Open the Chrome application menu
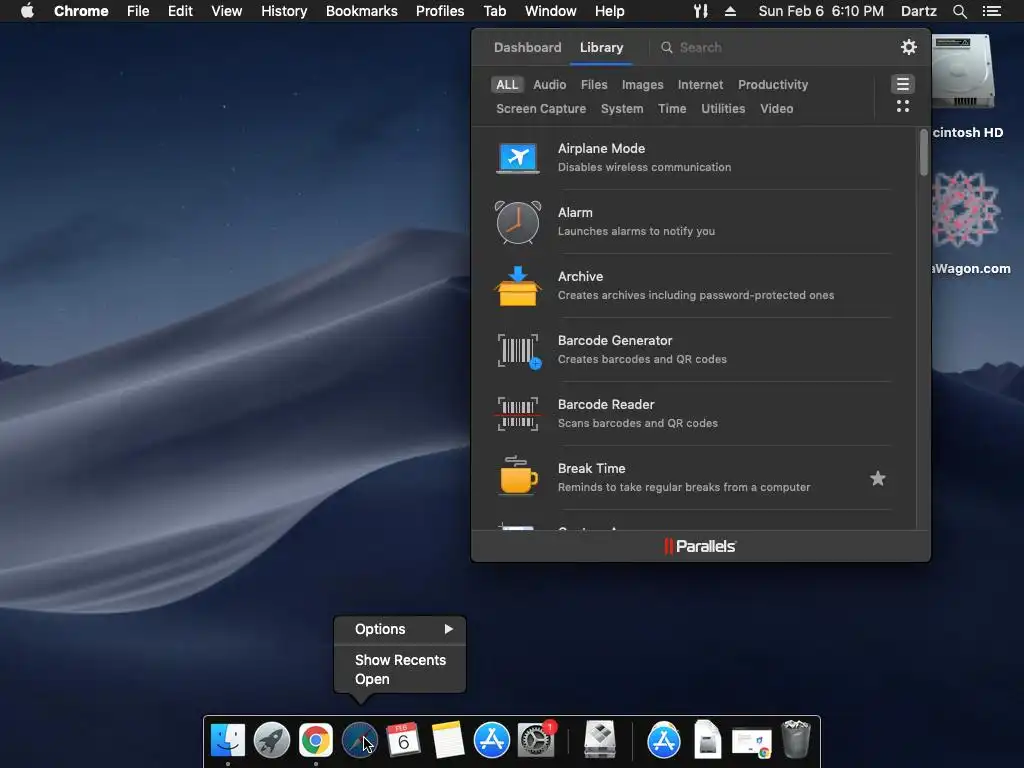The image size is (1024, 768). pyautogui.click(x=81, y=11)
